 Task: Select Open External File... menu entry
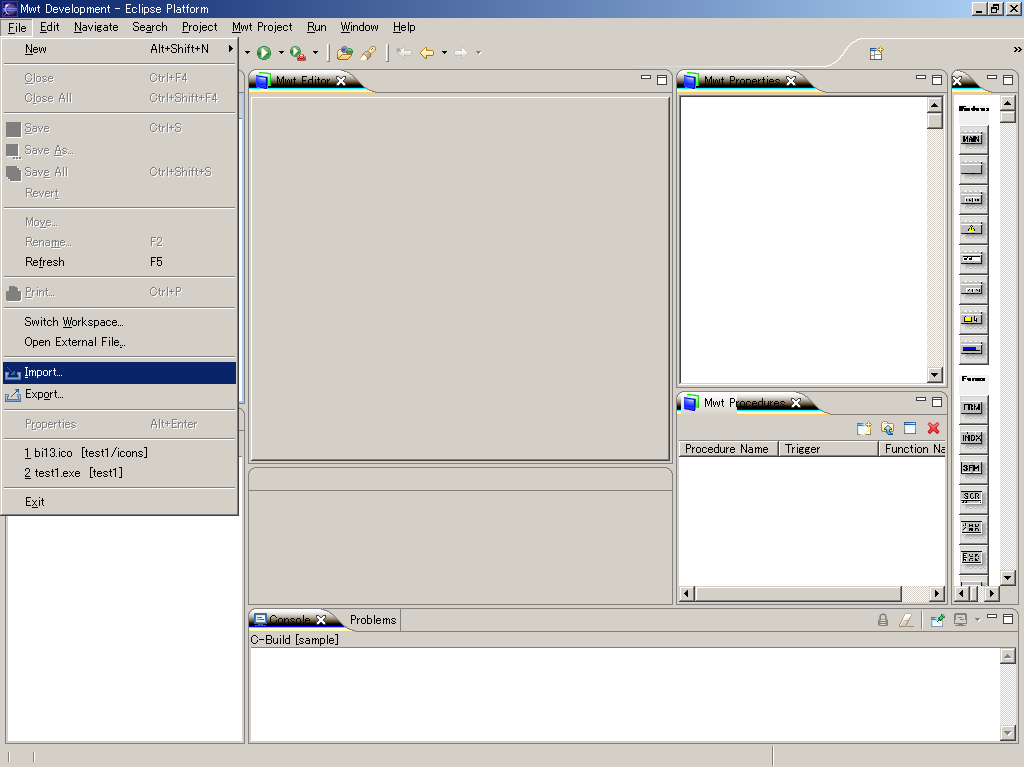[x=120, y=342]
